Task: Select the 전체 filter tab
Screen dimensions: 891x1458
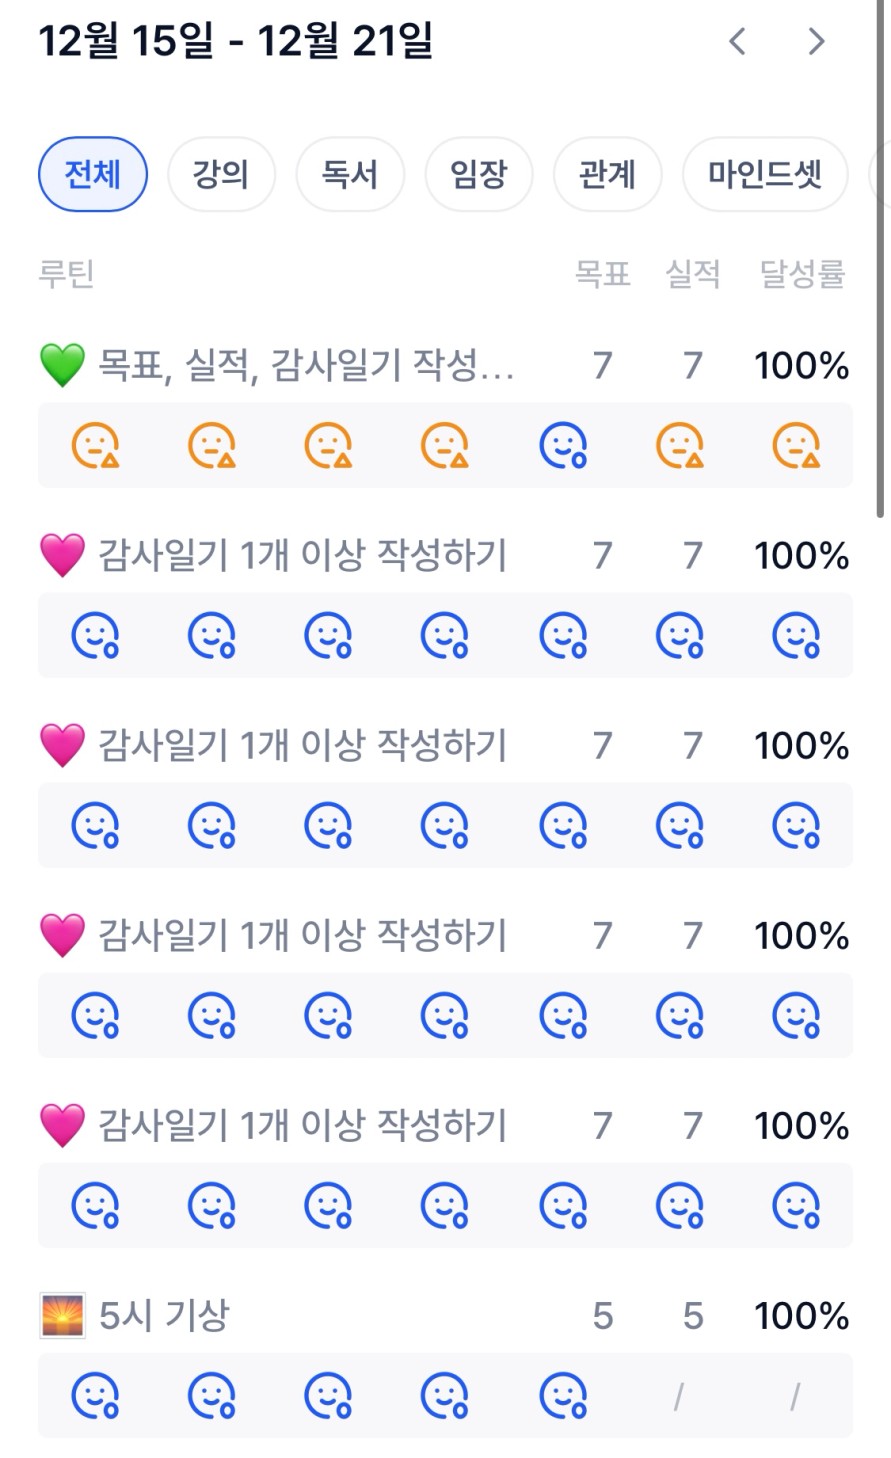Action: [x=93, y=174]
